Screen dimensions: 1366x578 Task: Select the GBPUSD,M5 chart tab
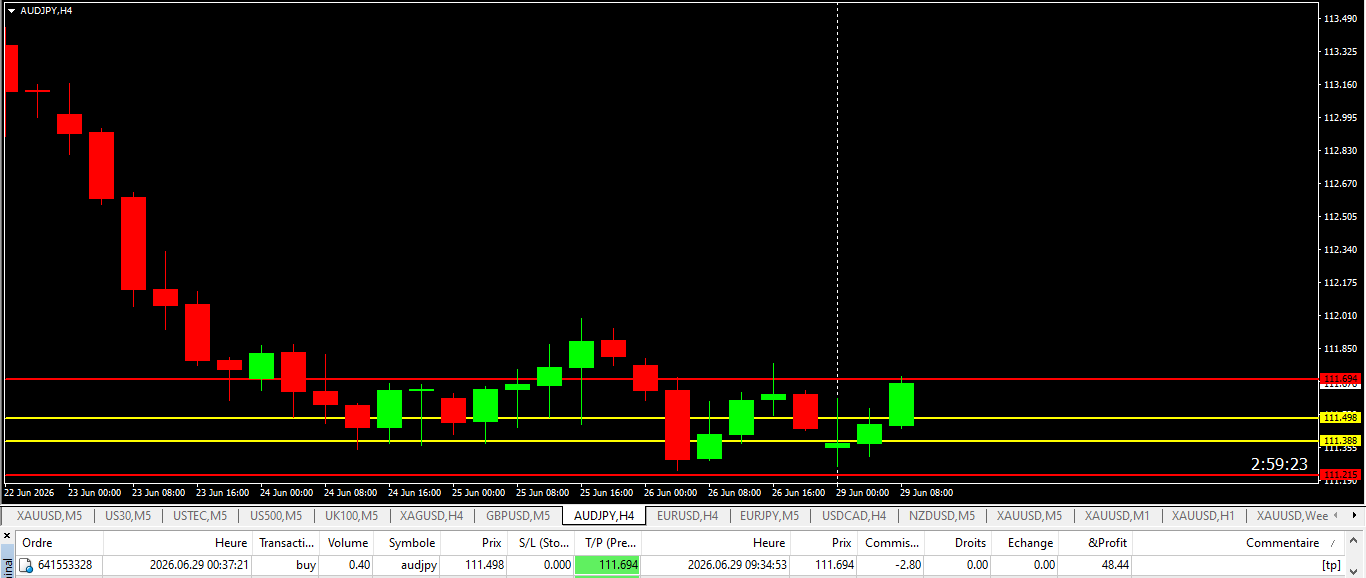coord(518,516)
